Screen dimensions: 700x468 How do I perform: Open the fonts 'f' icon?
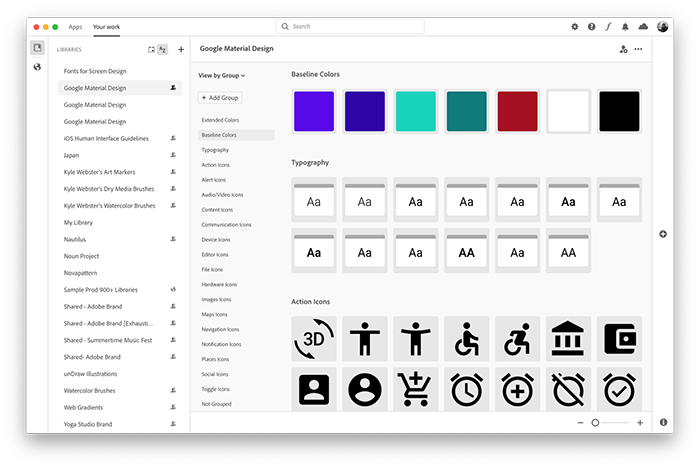point(608,27)
